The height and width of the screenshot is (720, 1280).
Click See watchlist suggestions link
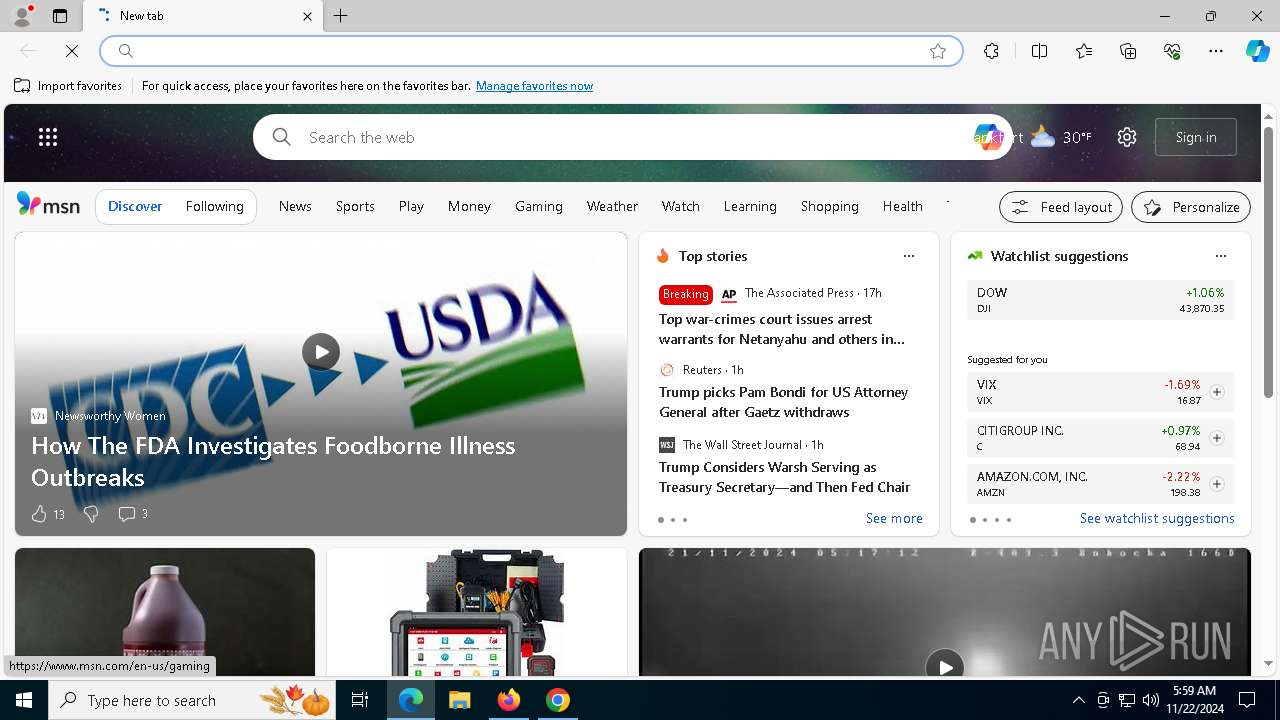click(x=1157, y=518)
